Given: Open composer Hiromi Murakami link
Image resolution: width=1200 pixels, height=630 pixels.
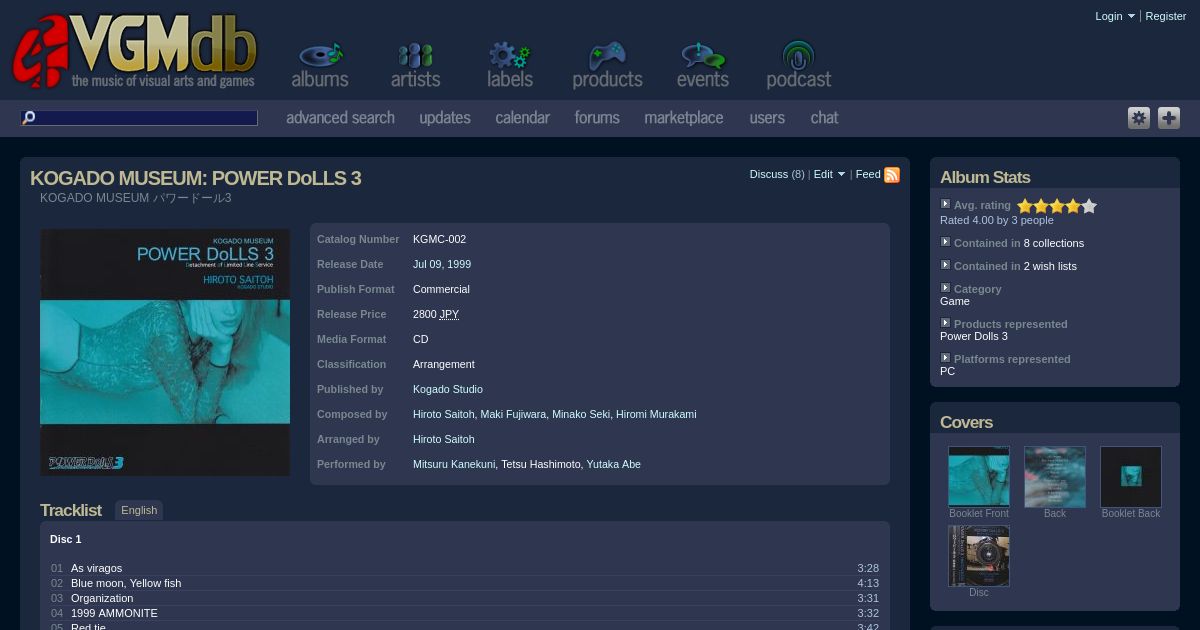Looking at the screenshot, I should point(656,414).
